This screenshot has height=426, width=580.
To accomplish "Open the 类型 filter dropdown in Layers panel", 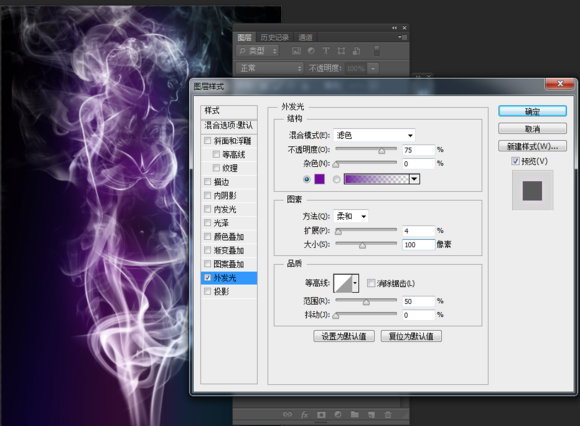I will point(257,51).
